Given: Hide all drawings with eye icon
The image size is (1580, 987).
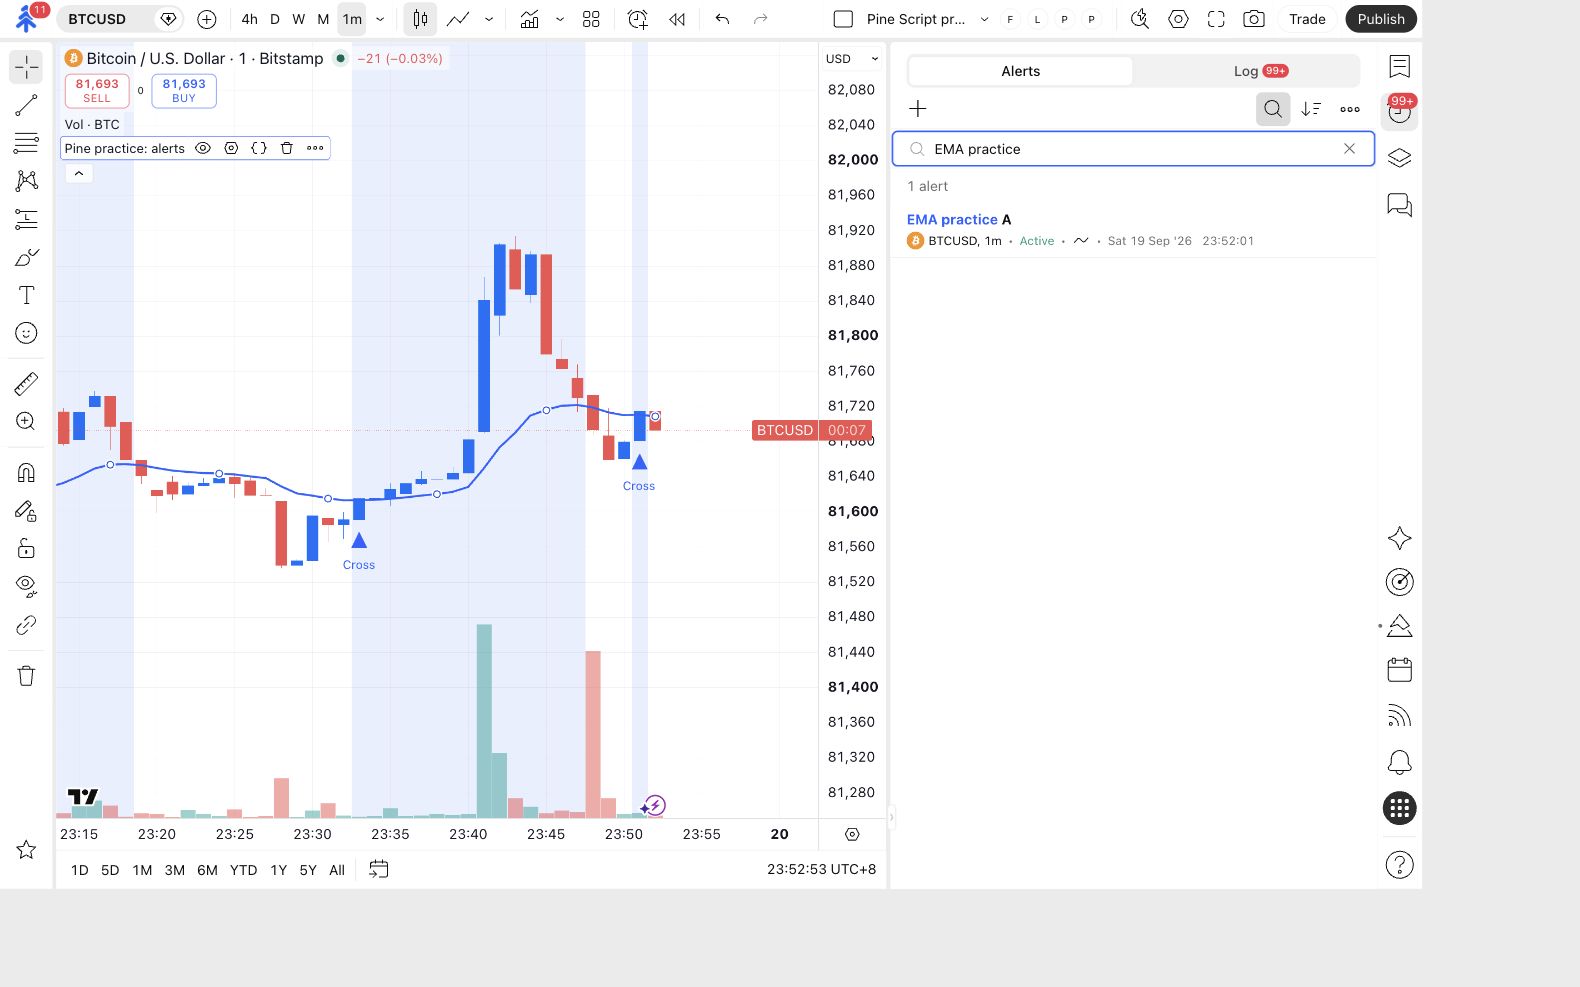Looking at the screenshot, I should tap(26, 586).
